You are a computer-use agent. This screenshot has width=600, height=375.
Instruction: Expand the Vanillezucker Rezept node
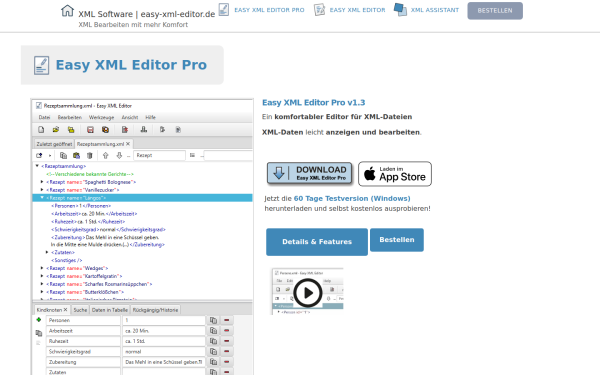tap(42, 190)
